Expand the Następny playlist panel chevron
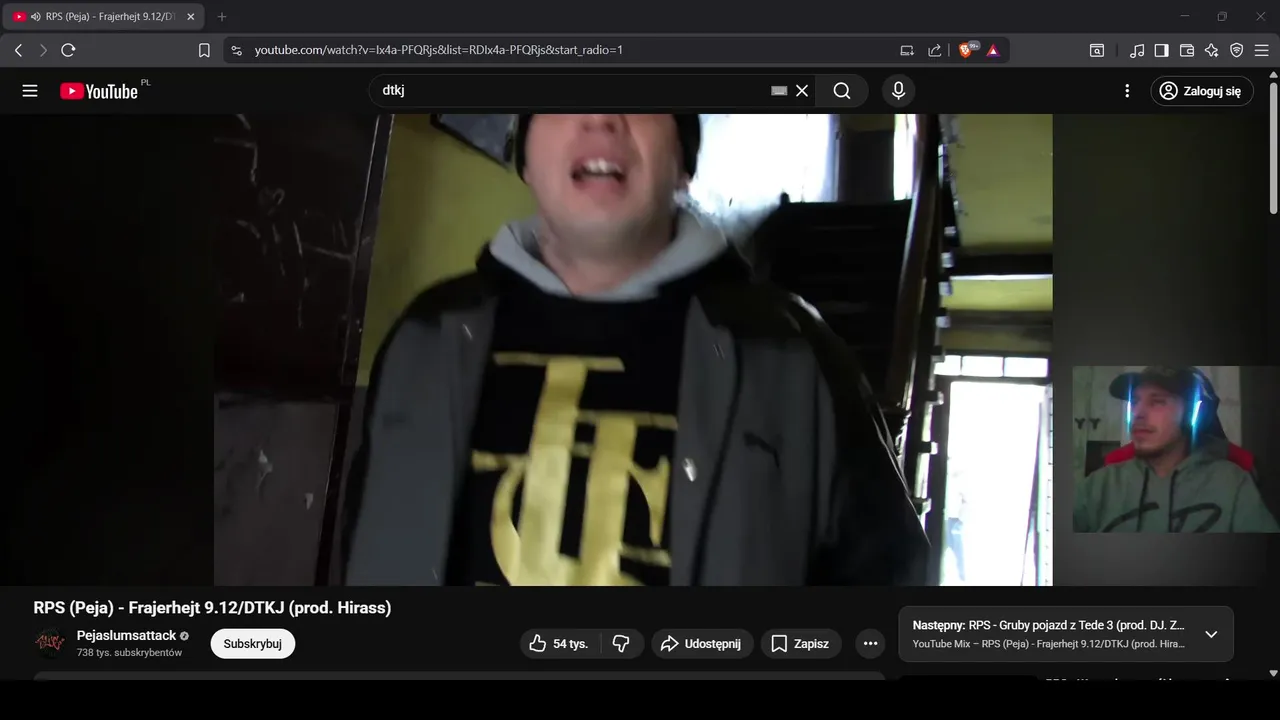Image resolution: width=1280 pixels, height=720 pixels. pos(1211,634)
